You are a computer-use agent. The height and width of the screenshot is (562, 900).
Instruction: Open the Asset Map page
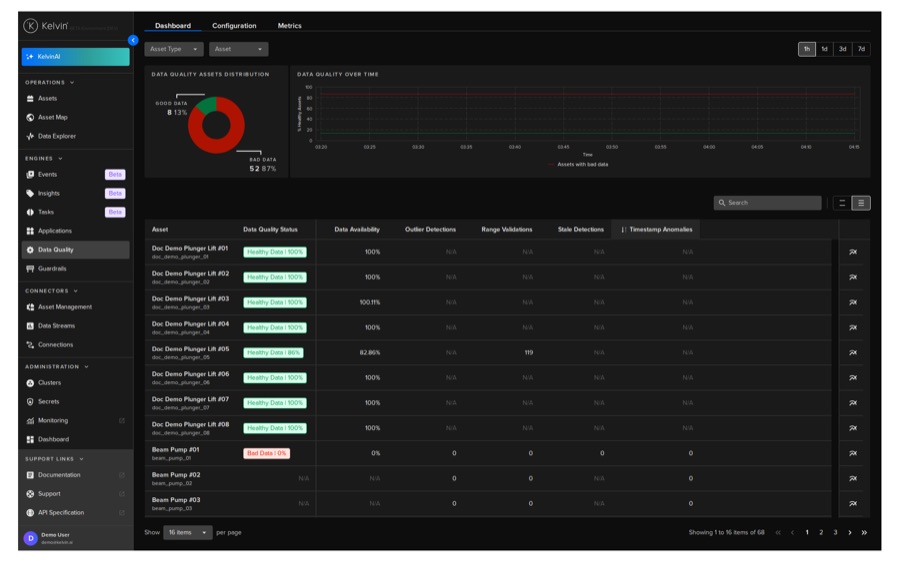click(52, 118)
